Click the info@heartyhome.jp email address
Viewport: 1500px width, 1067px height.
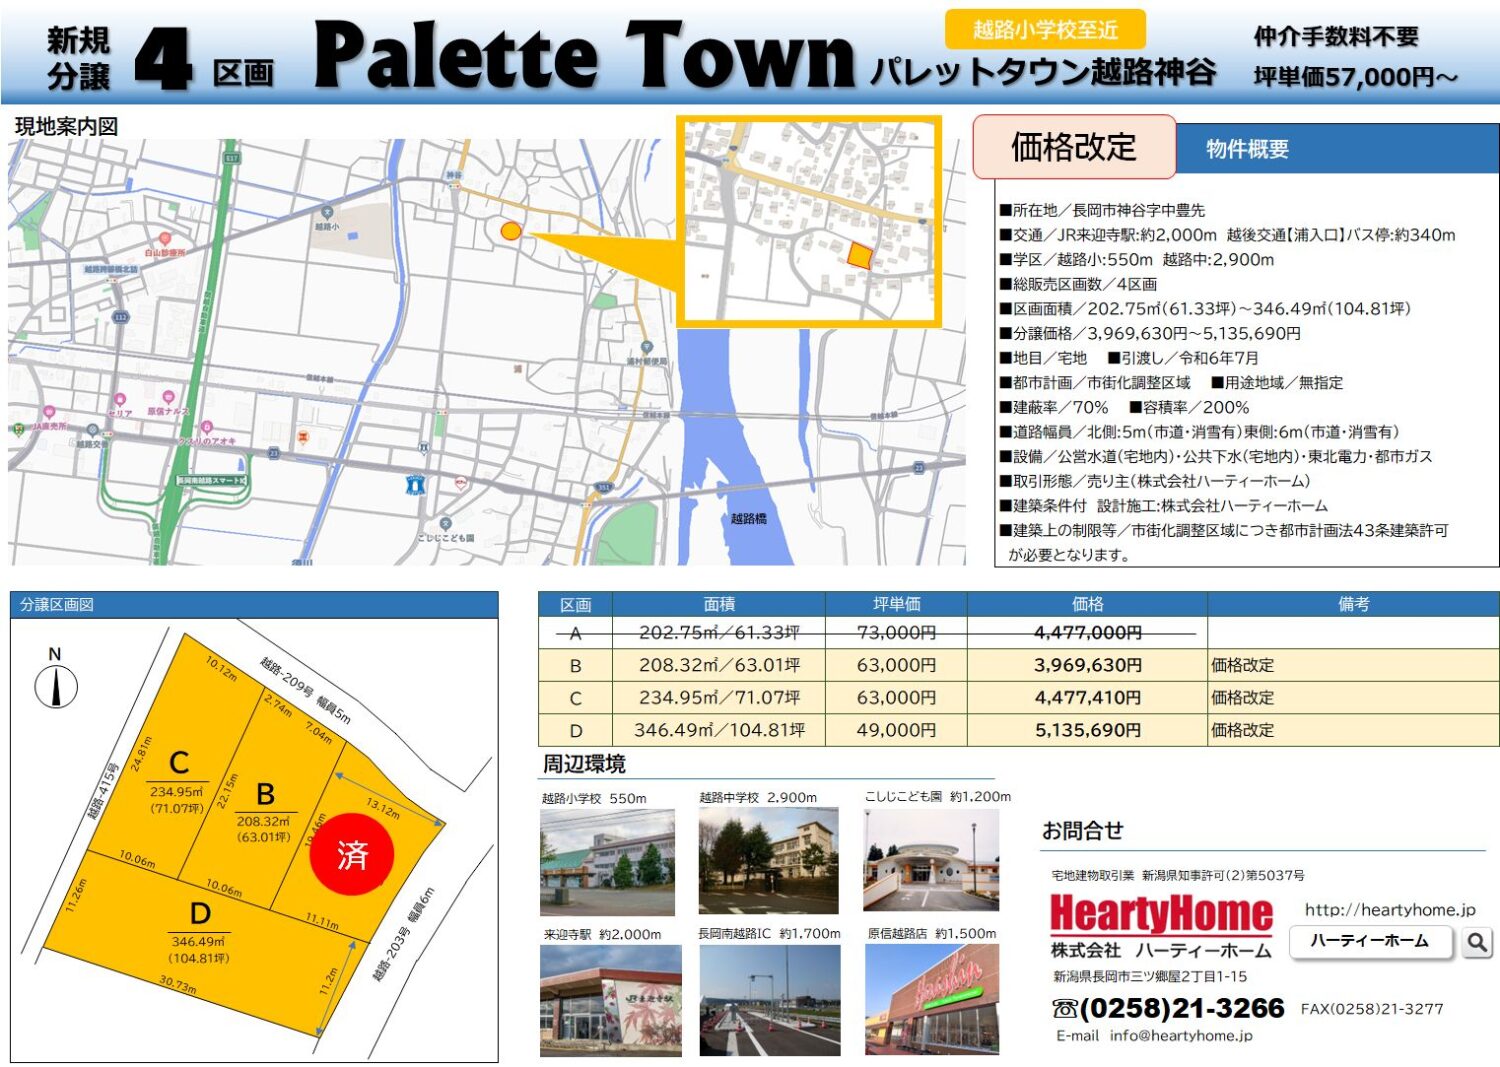pos(1180,1035)
